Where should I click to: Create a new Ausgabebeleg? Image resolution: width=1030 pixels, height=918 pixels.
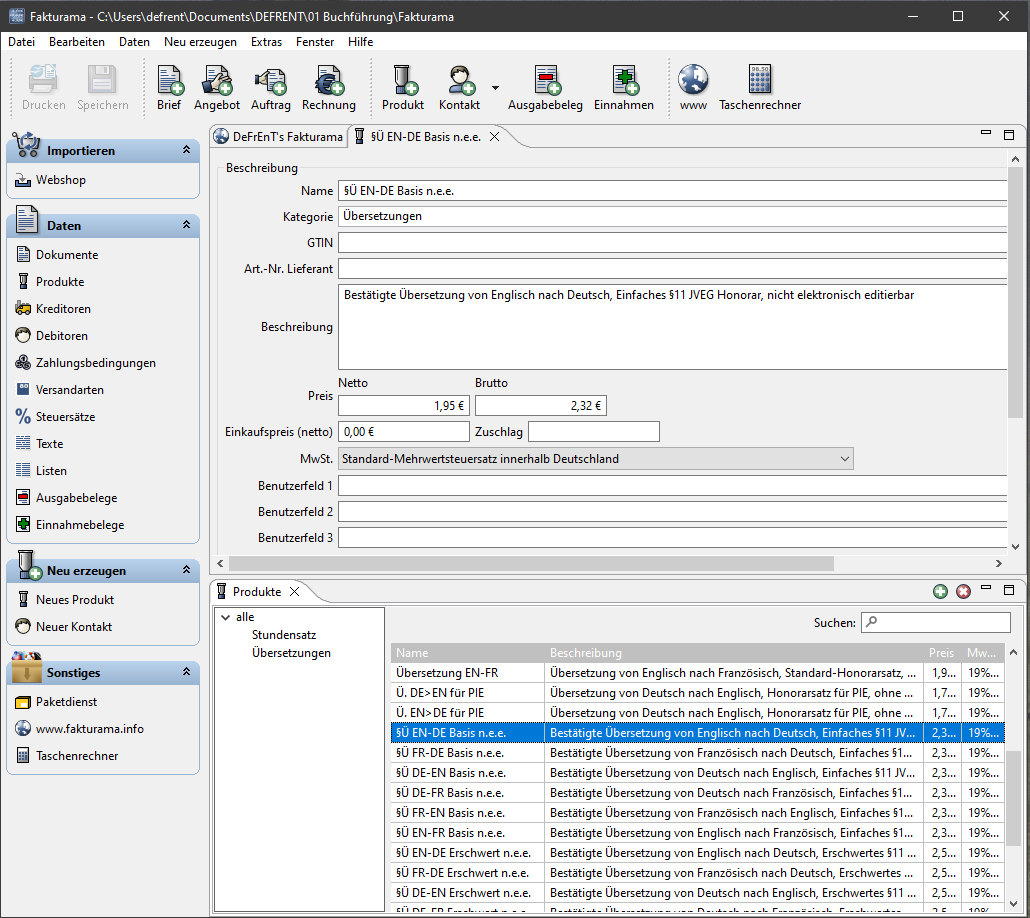coord(545,87)
